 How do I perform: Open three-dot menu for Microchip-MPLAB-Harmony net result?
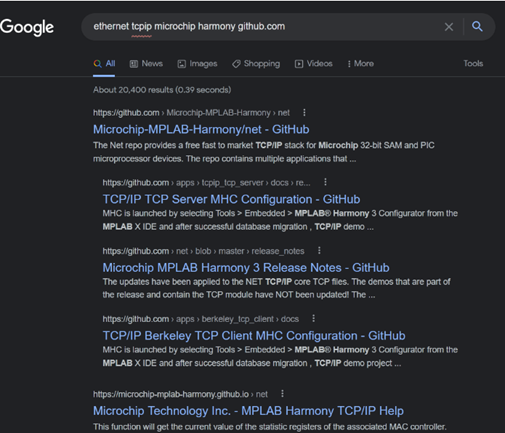click(x=304, y=113)
